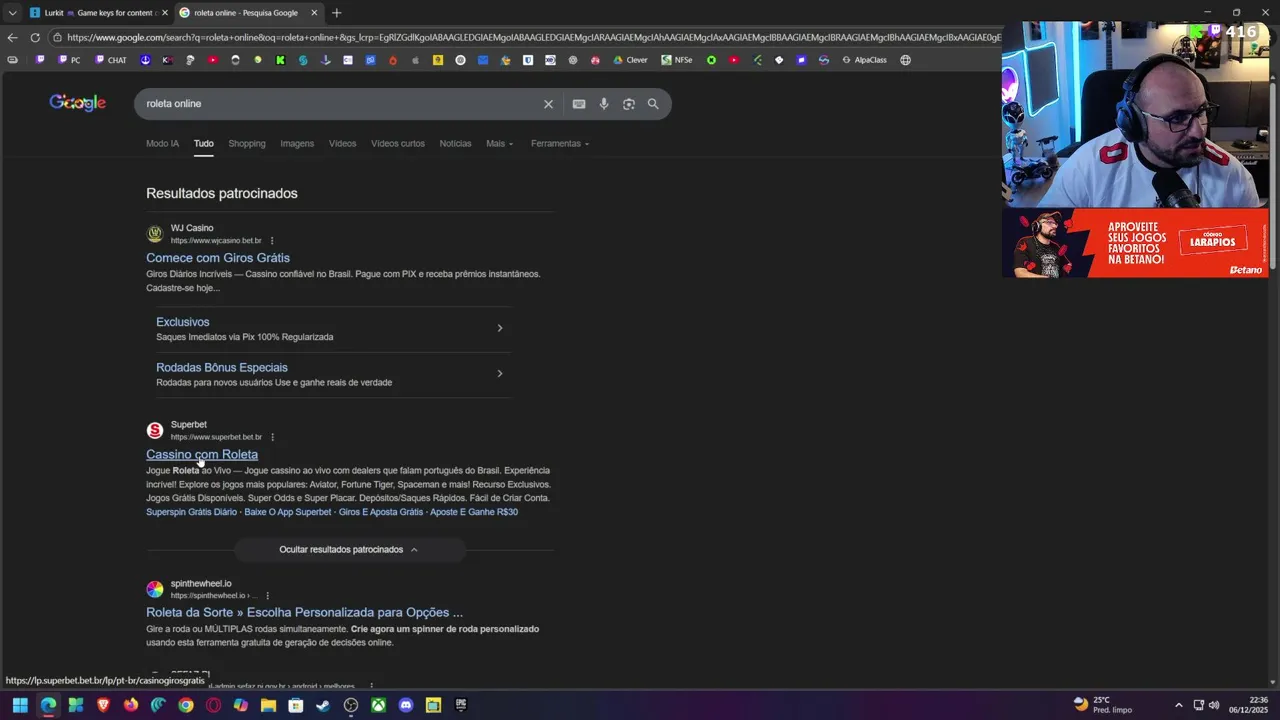The height and width of the screenshot is (720, 1280).
Task: Clear the search box with the X icon
Action: click(548, 104)
